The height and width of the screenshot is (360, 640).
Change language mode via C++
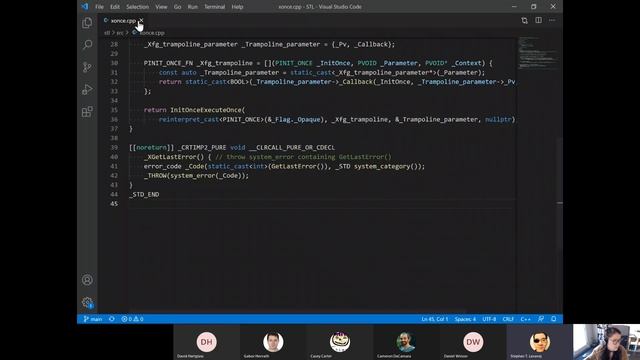click(x=526, y=319)
